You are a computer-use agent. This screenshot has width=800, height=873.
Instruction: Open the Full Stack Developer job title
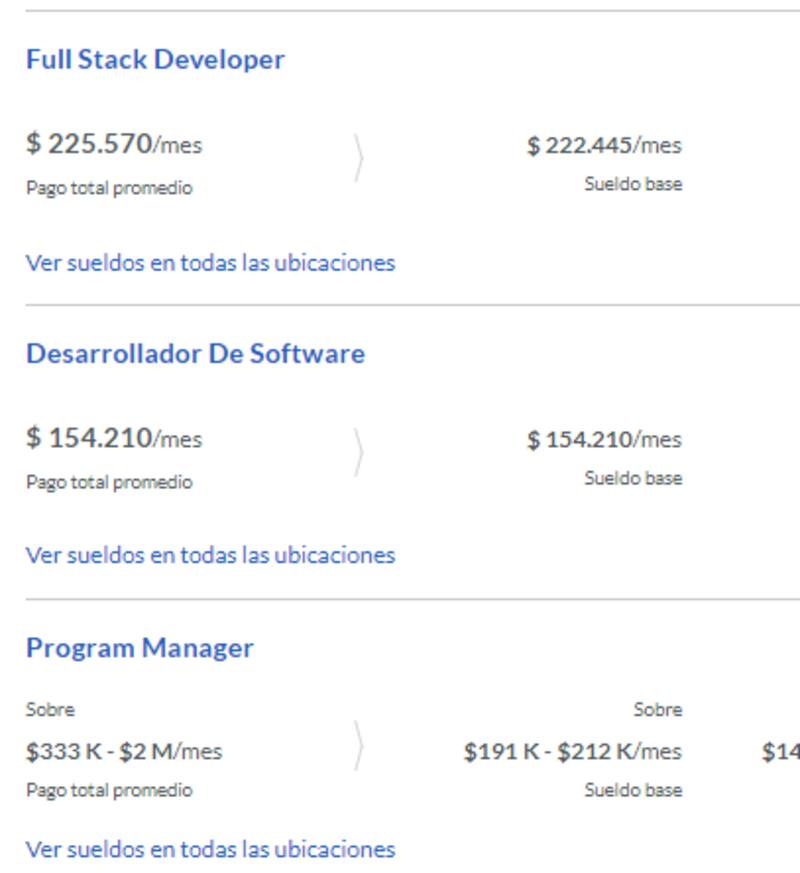(155, 59)
